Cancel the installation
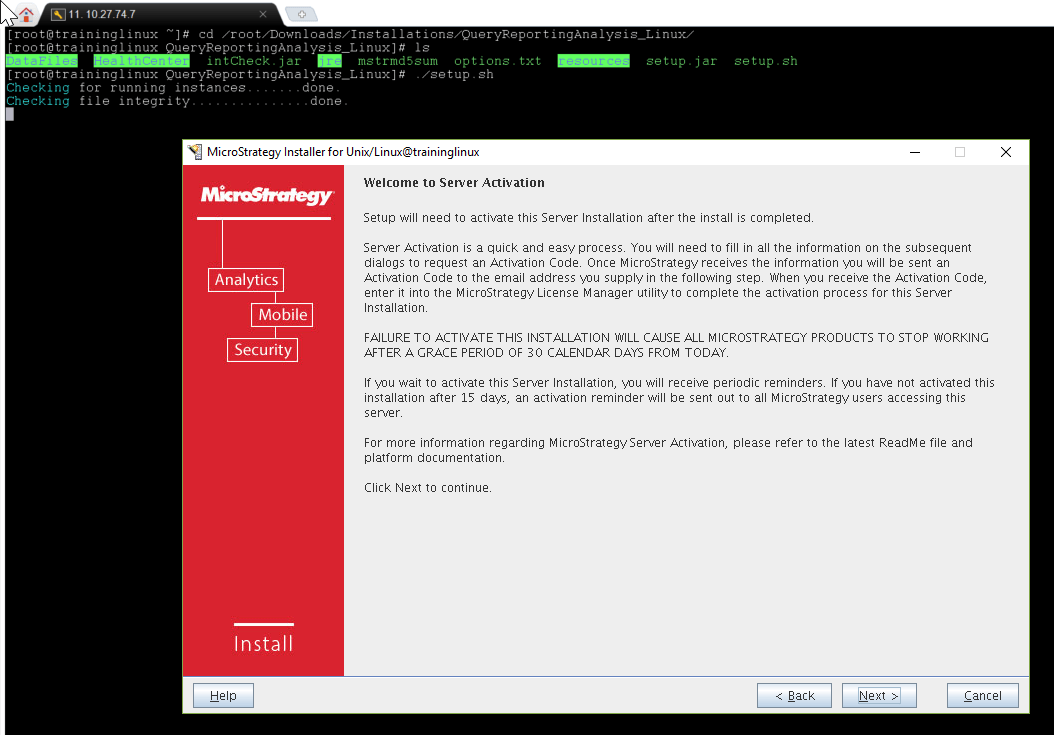 (982, 696)
